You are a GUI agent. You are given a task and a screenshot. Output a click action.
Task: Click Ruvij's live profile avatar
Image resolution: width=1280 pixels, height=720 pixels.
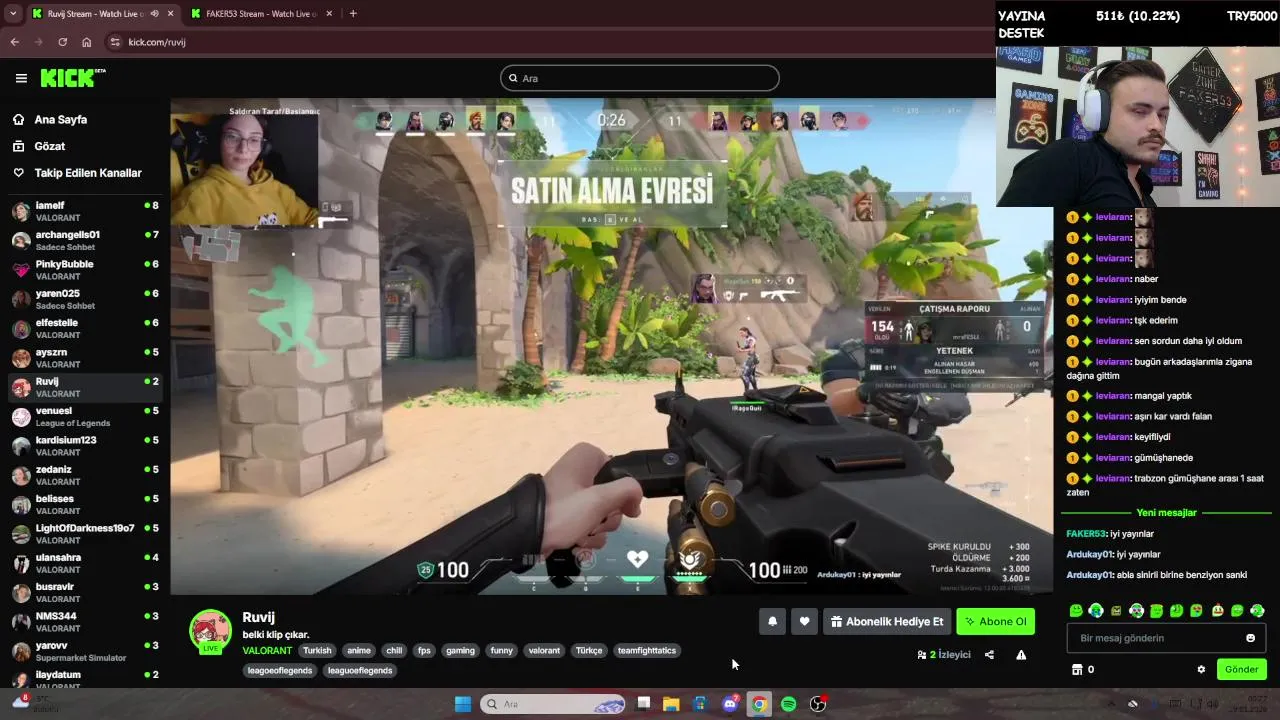(x=210, y=631)
